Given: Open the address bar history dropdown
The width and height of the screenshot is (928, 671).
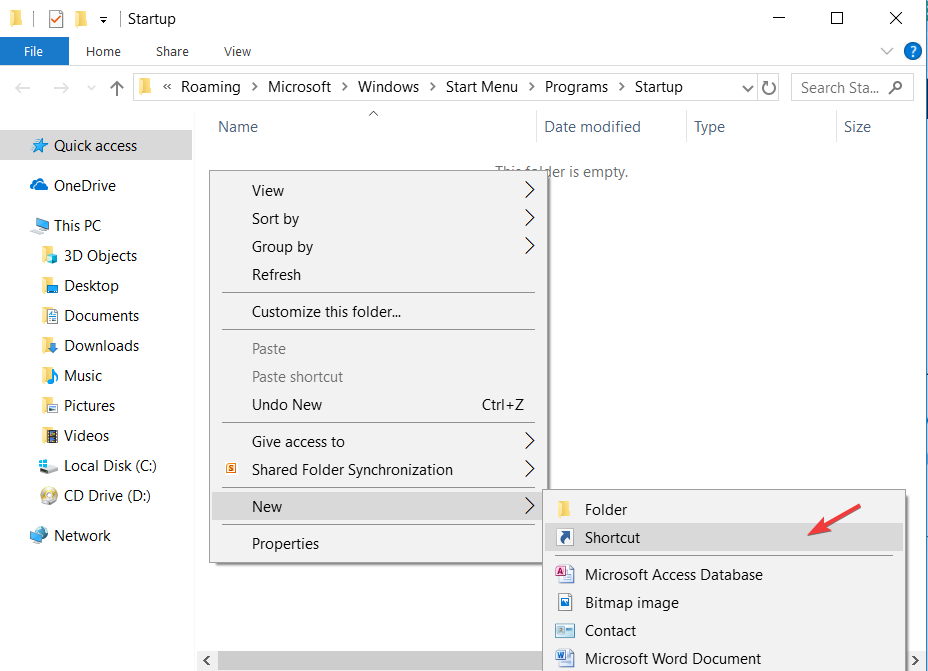Looking at the screenshot, I should 747,88.
